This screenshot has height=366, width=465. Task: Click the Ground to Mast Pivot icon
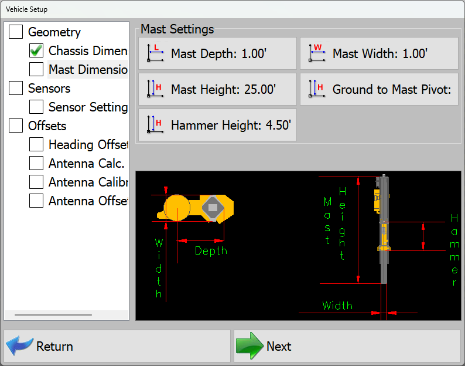point(317,89)
